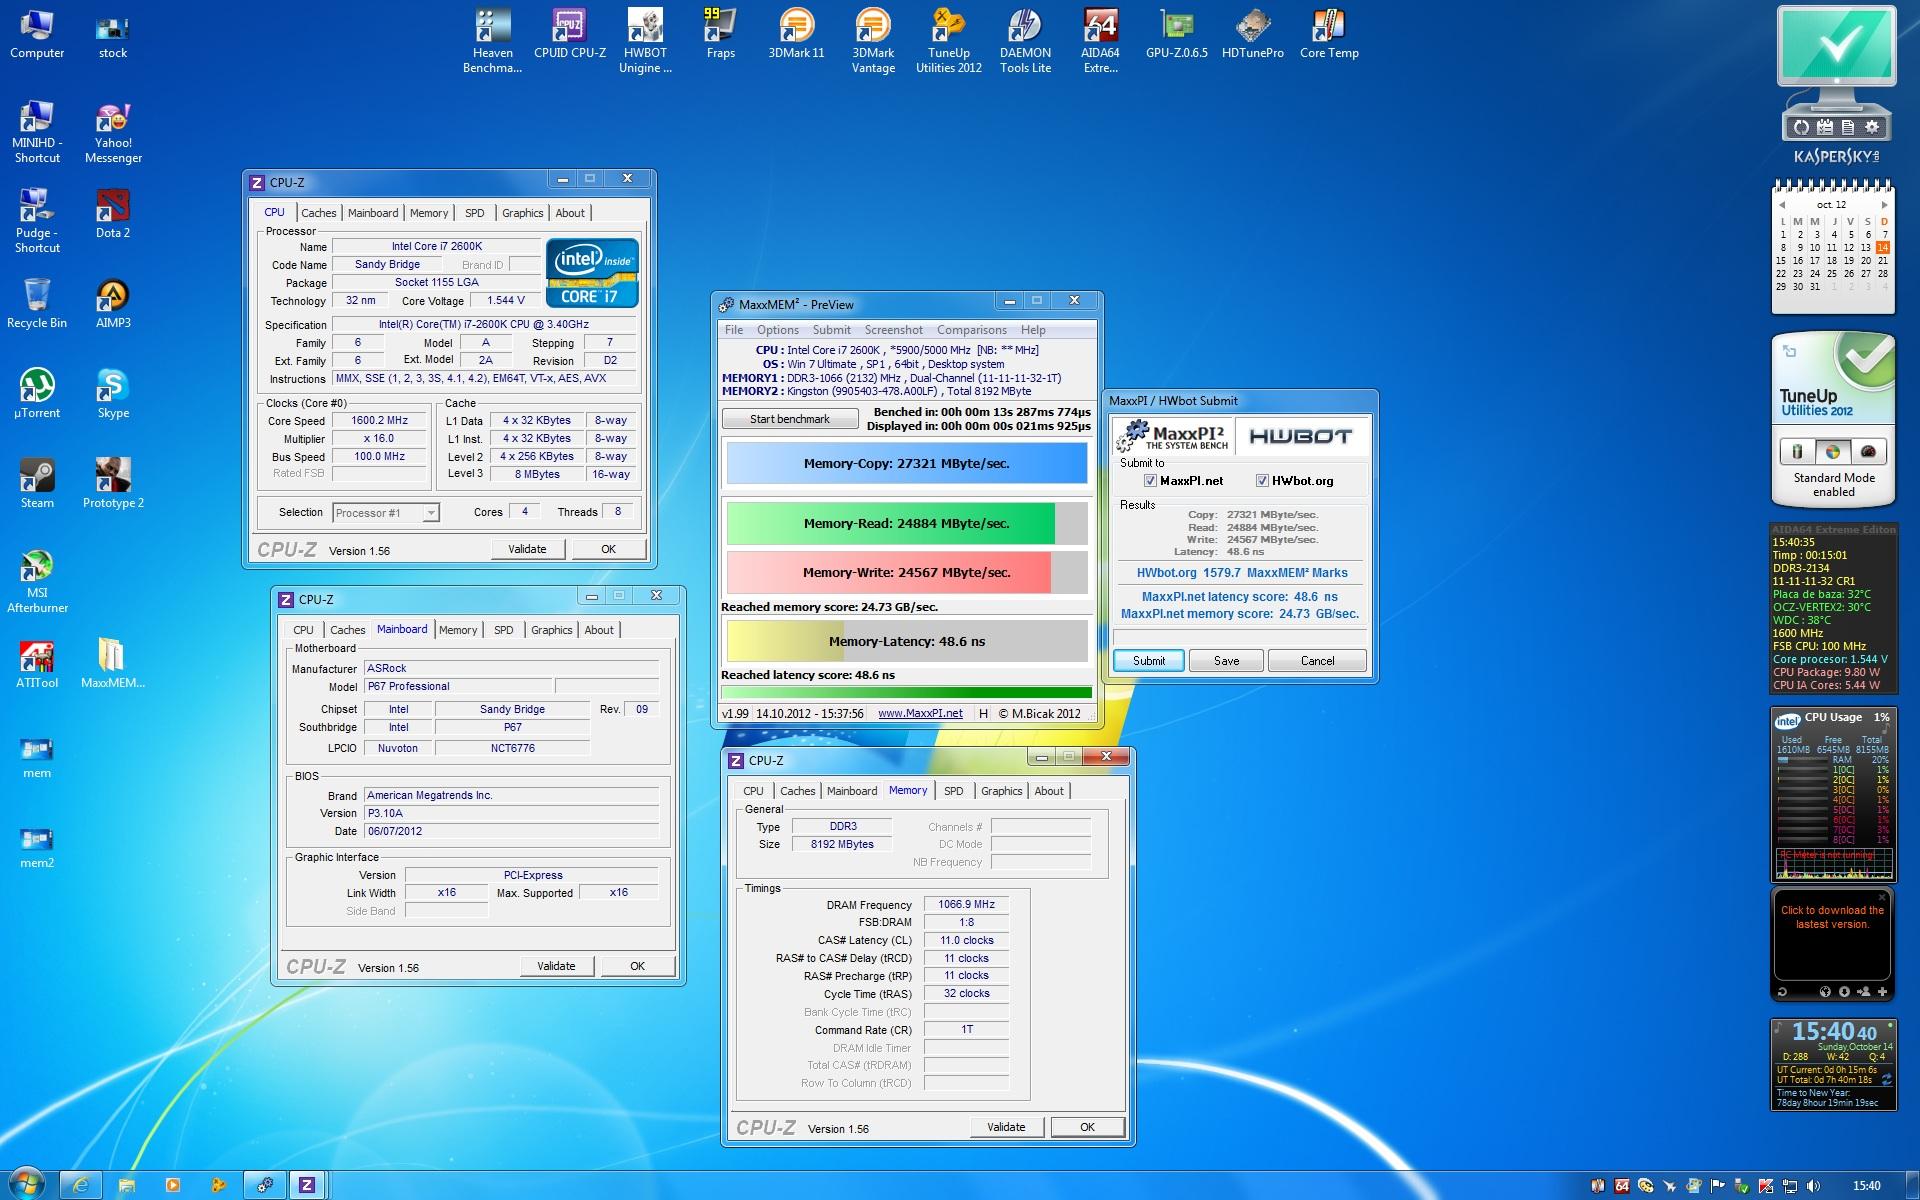Screen dimensions: 1920x1200
Task: Click the Windows Start orb
Action: 26,1184
